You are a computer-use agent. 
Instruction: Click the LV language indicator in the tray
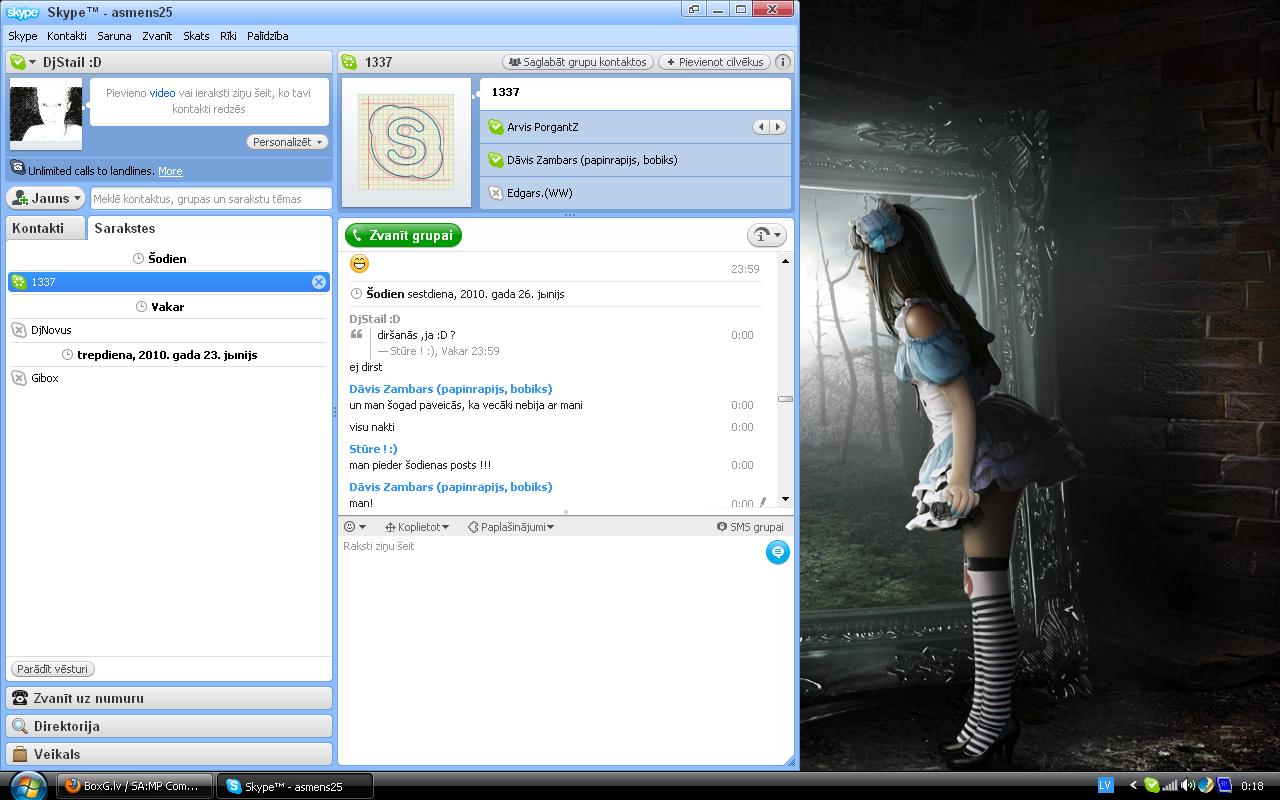[x=1106, y=785]
